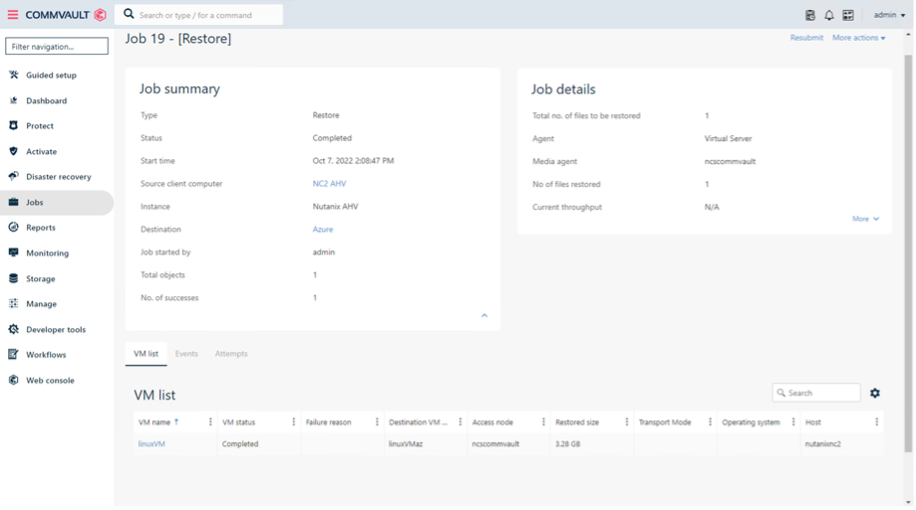Viewport: 916px width, 510px height.
Task: Click the VM list Search box
Action: pyautogui.click(x=816, y=393)
